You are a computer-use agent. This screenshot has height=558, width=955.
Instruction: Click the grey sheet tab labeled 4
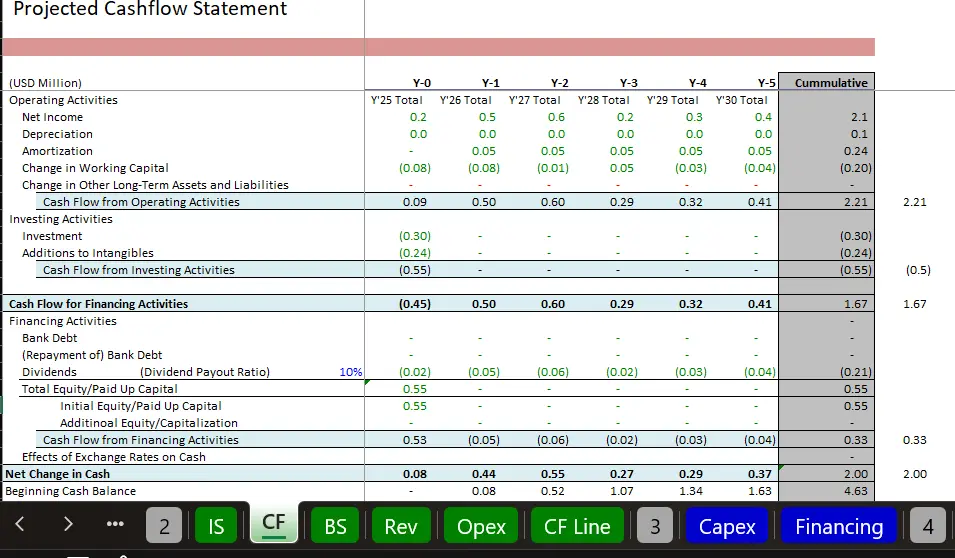(927, 526)
